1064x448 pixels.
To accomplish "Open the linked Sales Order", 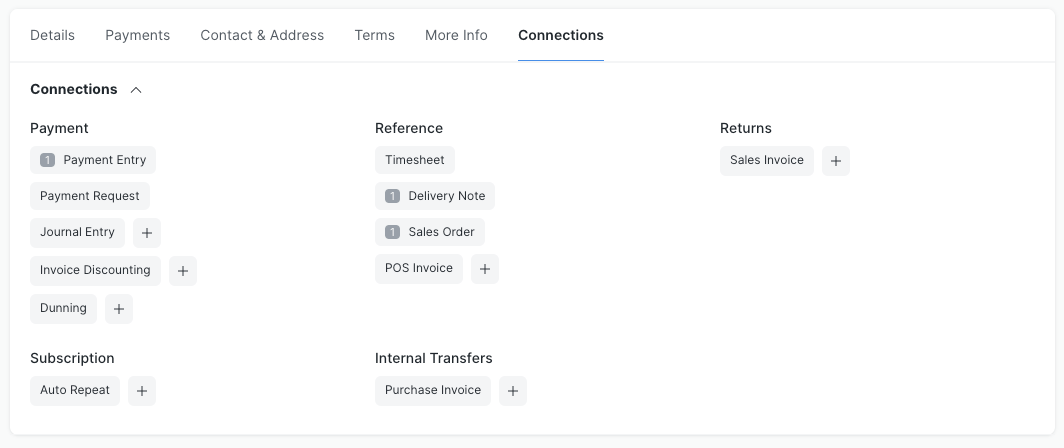I will pos(430,232).
